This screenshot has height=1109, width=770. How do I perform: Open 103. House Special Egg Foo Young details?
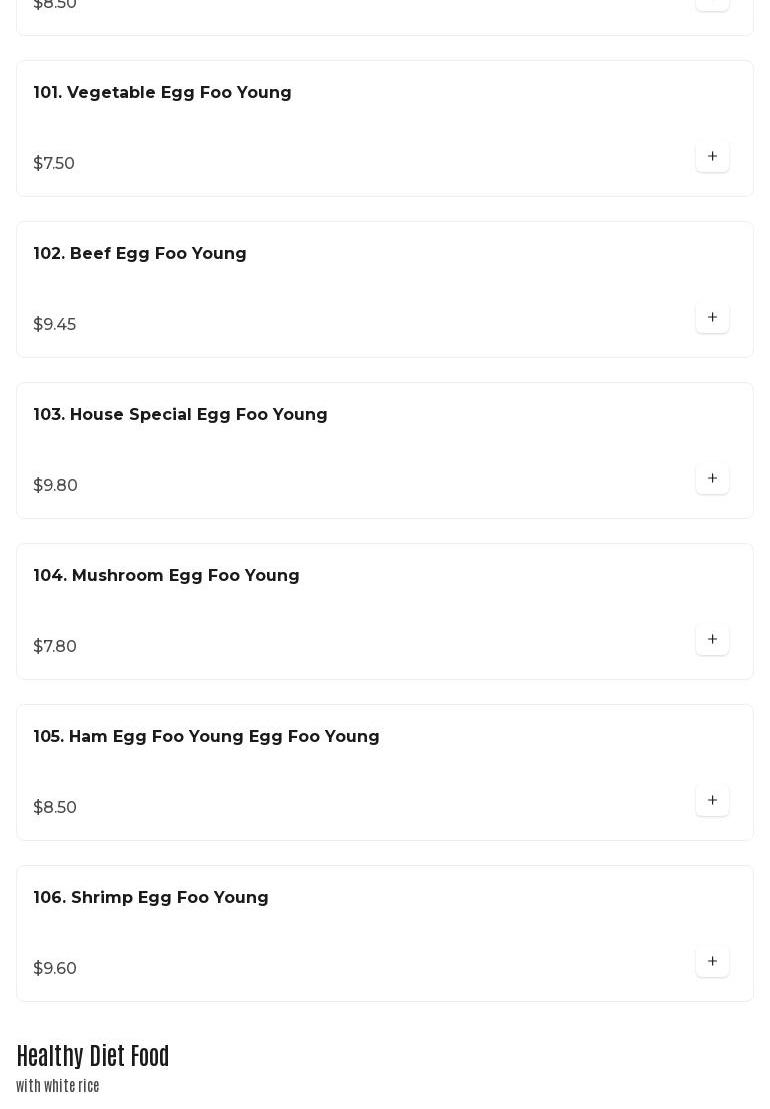[180, 414]
